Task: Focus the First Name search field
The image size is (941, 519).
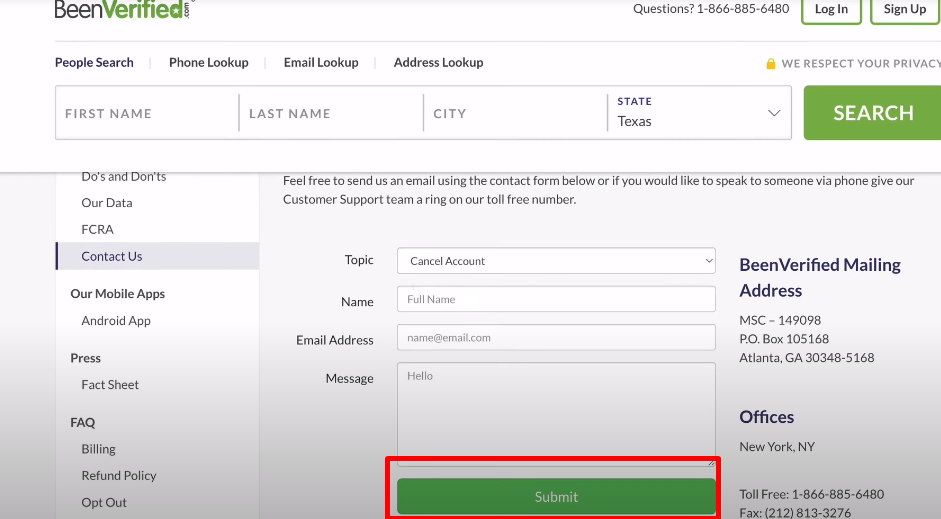Action: (147, 113)
